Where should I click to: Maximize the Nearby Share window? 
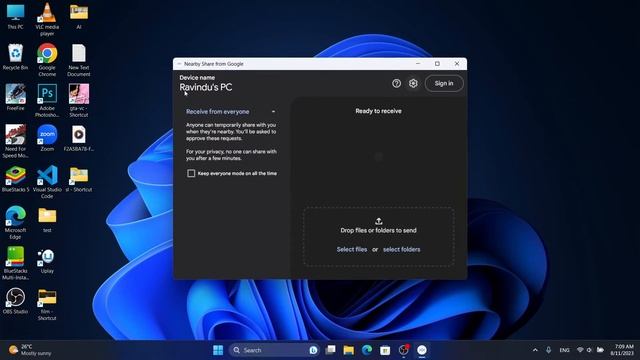click(x=437, y=64)
